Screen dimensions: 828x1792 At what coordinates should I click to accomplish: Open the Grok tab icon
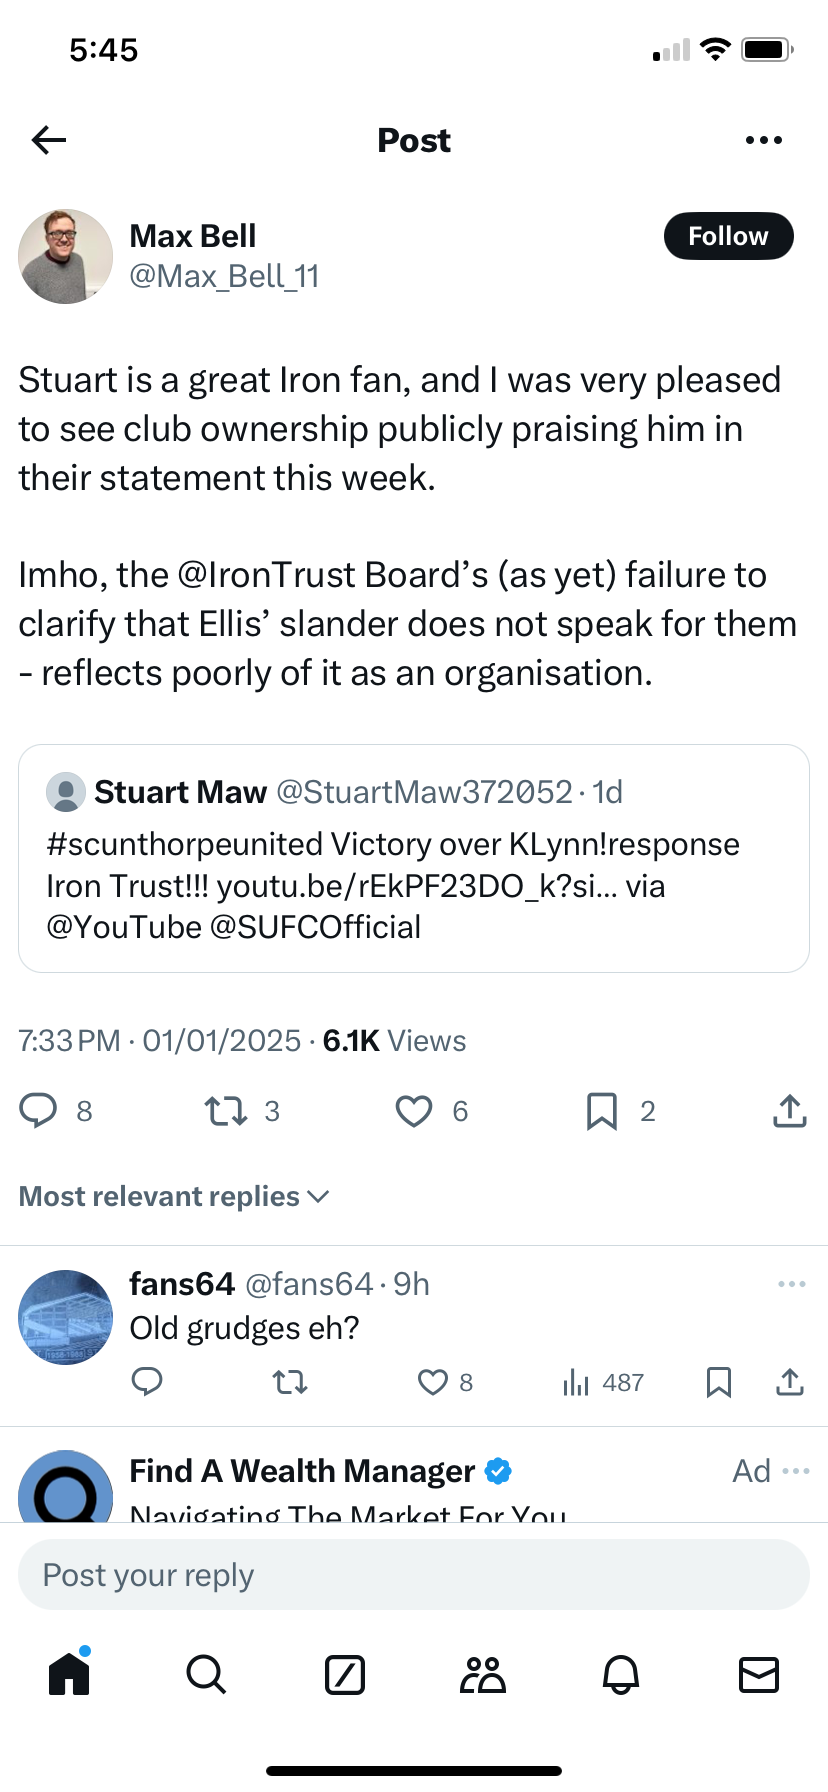pos(345,1674)
